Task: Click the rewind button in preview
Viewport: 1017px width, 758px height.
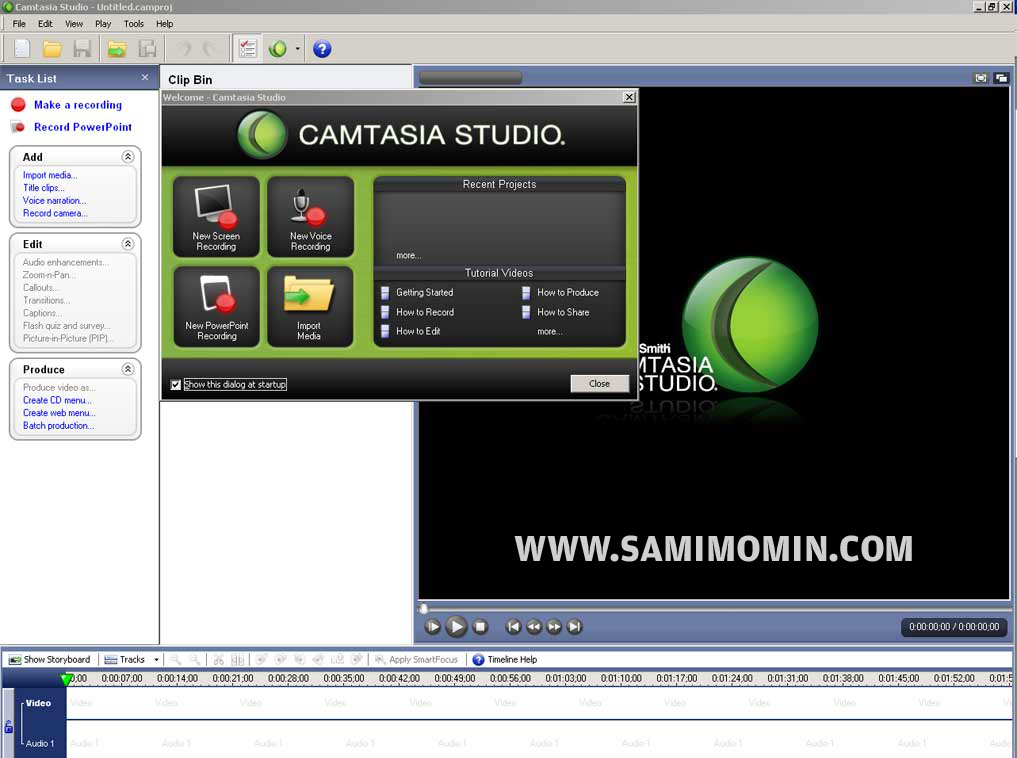Action: coord(534,626)
